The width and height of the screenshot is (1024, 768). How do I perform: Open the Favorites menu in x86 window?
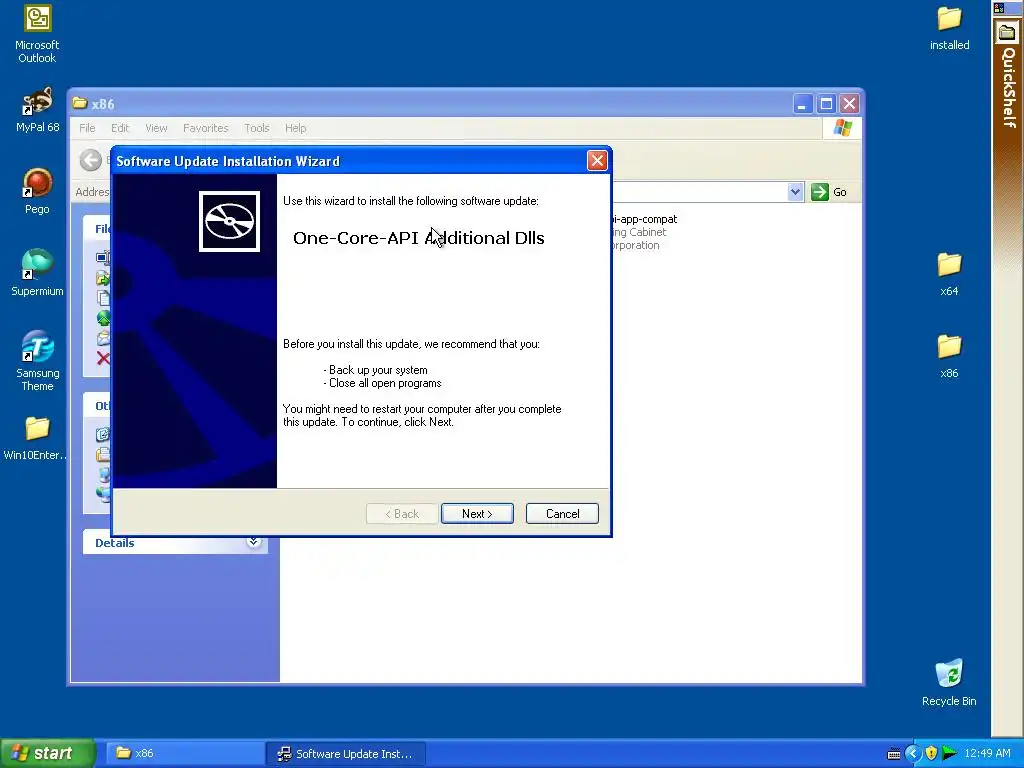pyautogui.click(x=206, y=128)
